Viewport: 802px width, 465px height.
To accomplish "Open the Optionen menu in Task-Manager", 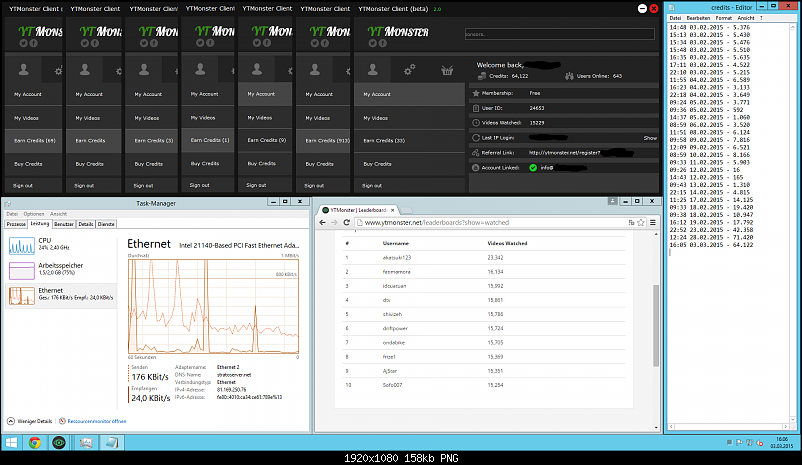I will [34, 214].
